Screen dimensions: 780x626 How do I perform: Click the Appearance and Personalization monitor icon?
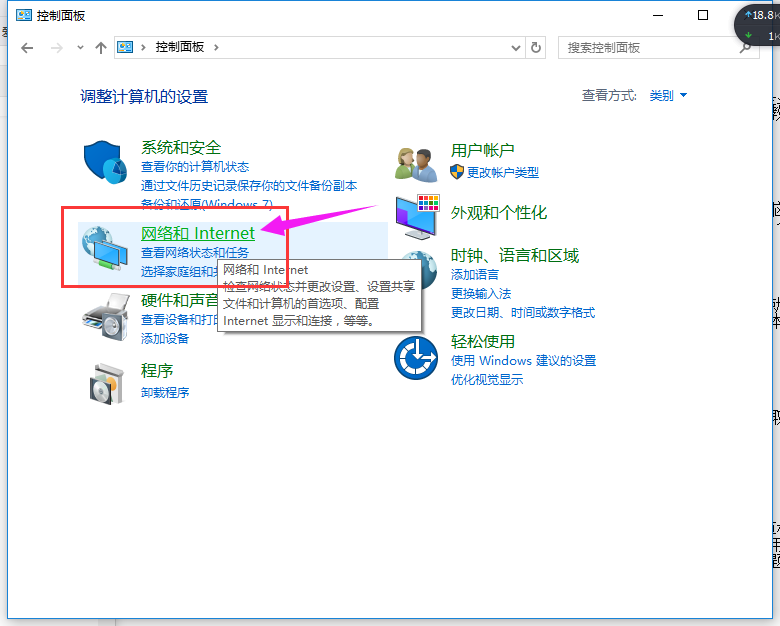tap(416, 215)
